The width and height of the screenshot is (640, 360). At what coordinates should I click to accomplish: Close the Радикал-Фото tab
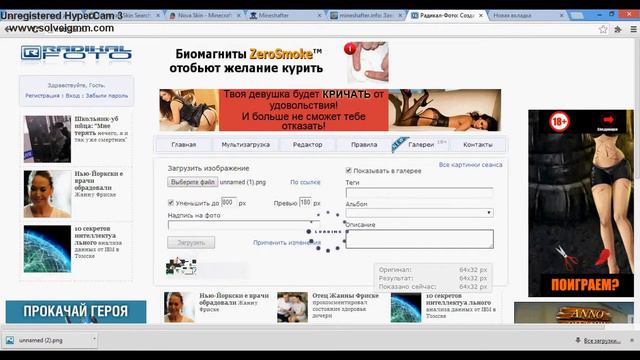[481, 16]
